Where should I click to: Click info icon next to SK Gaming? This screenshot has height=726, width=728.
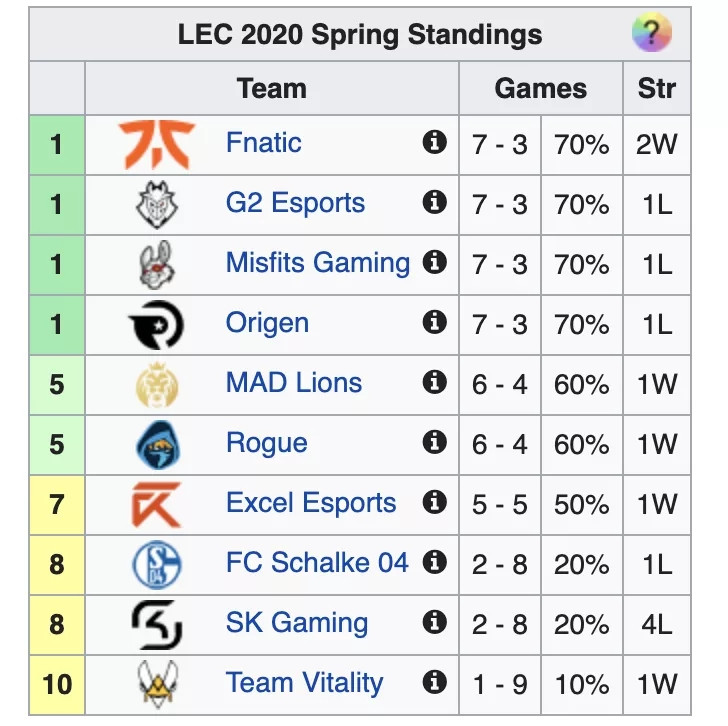[x=435, y=622]
